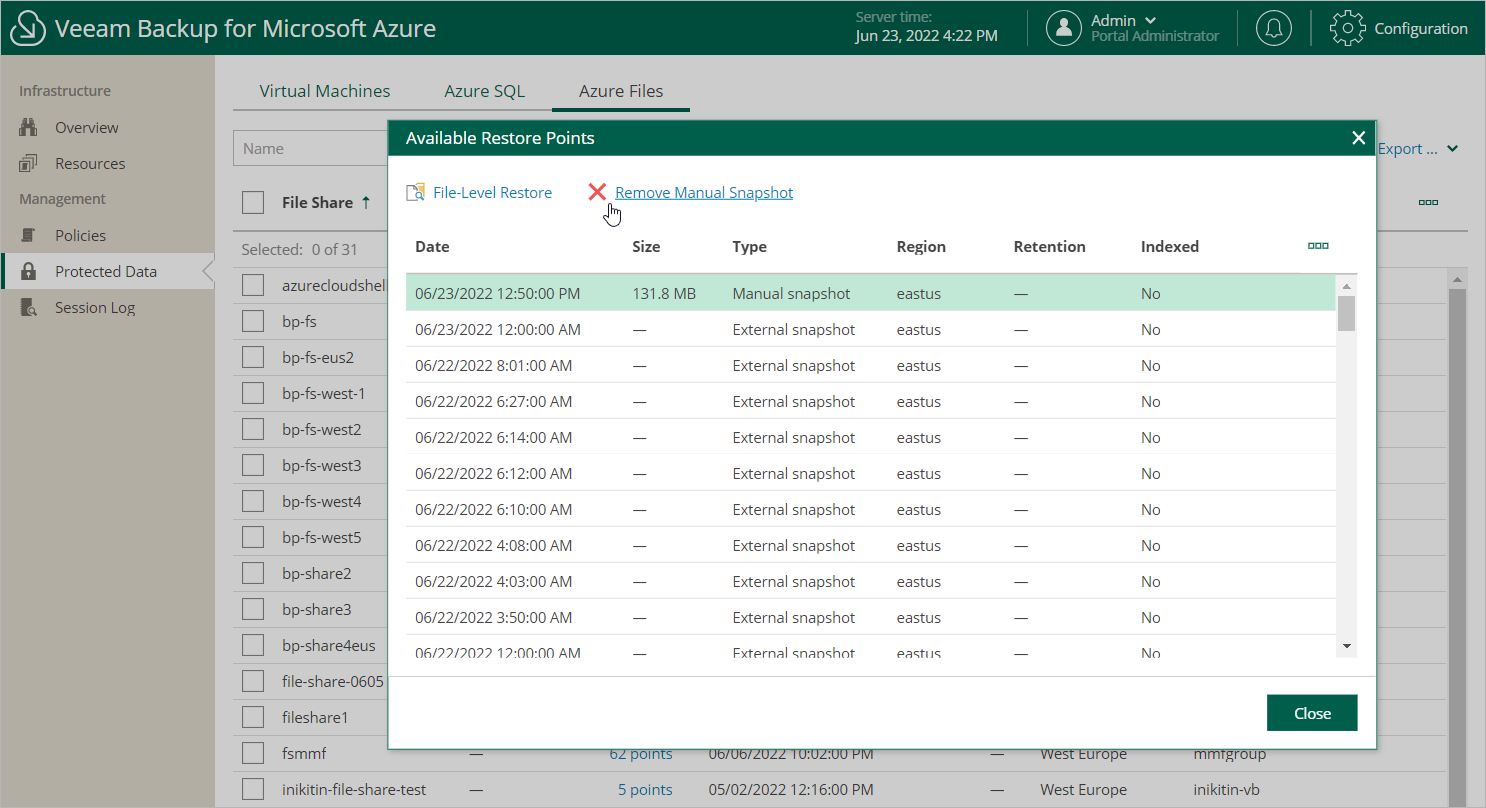Select the Session Log icon

coord(28,307)
